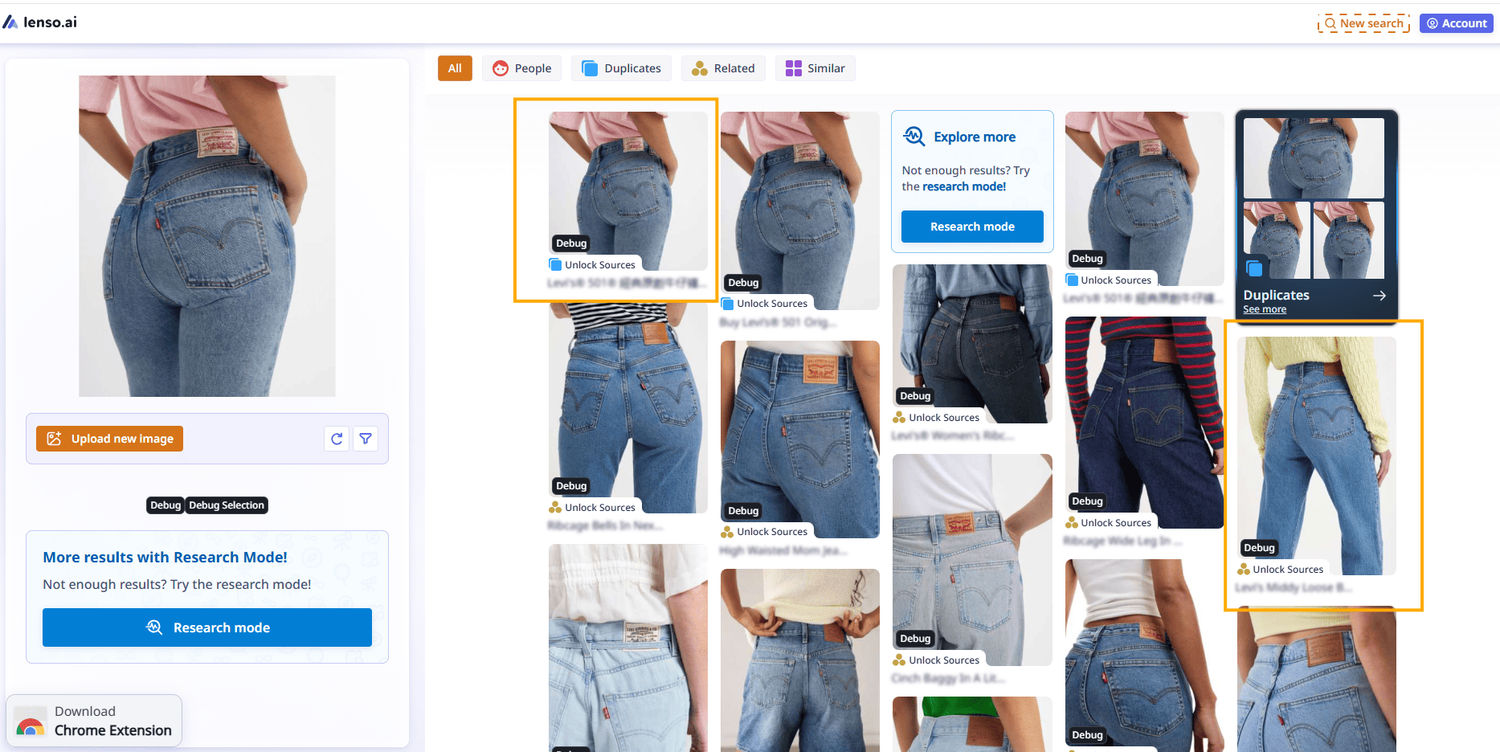Click the lenso.ai logo
Viewport: 1500px width, 752px height.
(x=40, y=22)
